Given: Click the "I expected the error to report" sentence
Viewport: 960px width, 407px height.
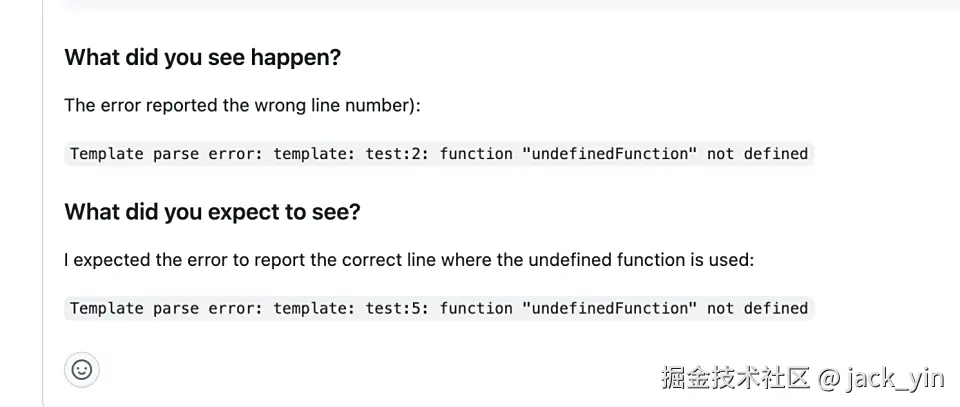Looking at the screenshot, I should [x=190, y=260].
